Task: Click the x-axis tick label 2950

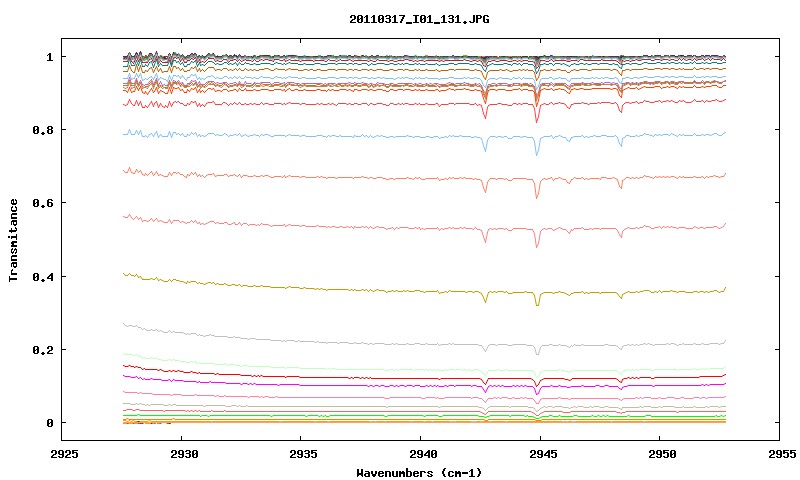Action: point(662,454)
